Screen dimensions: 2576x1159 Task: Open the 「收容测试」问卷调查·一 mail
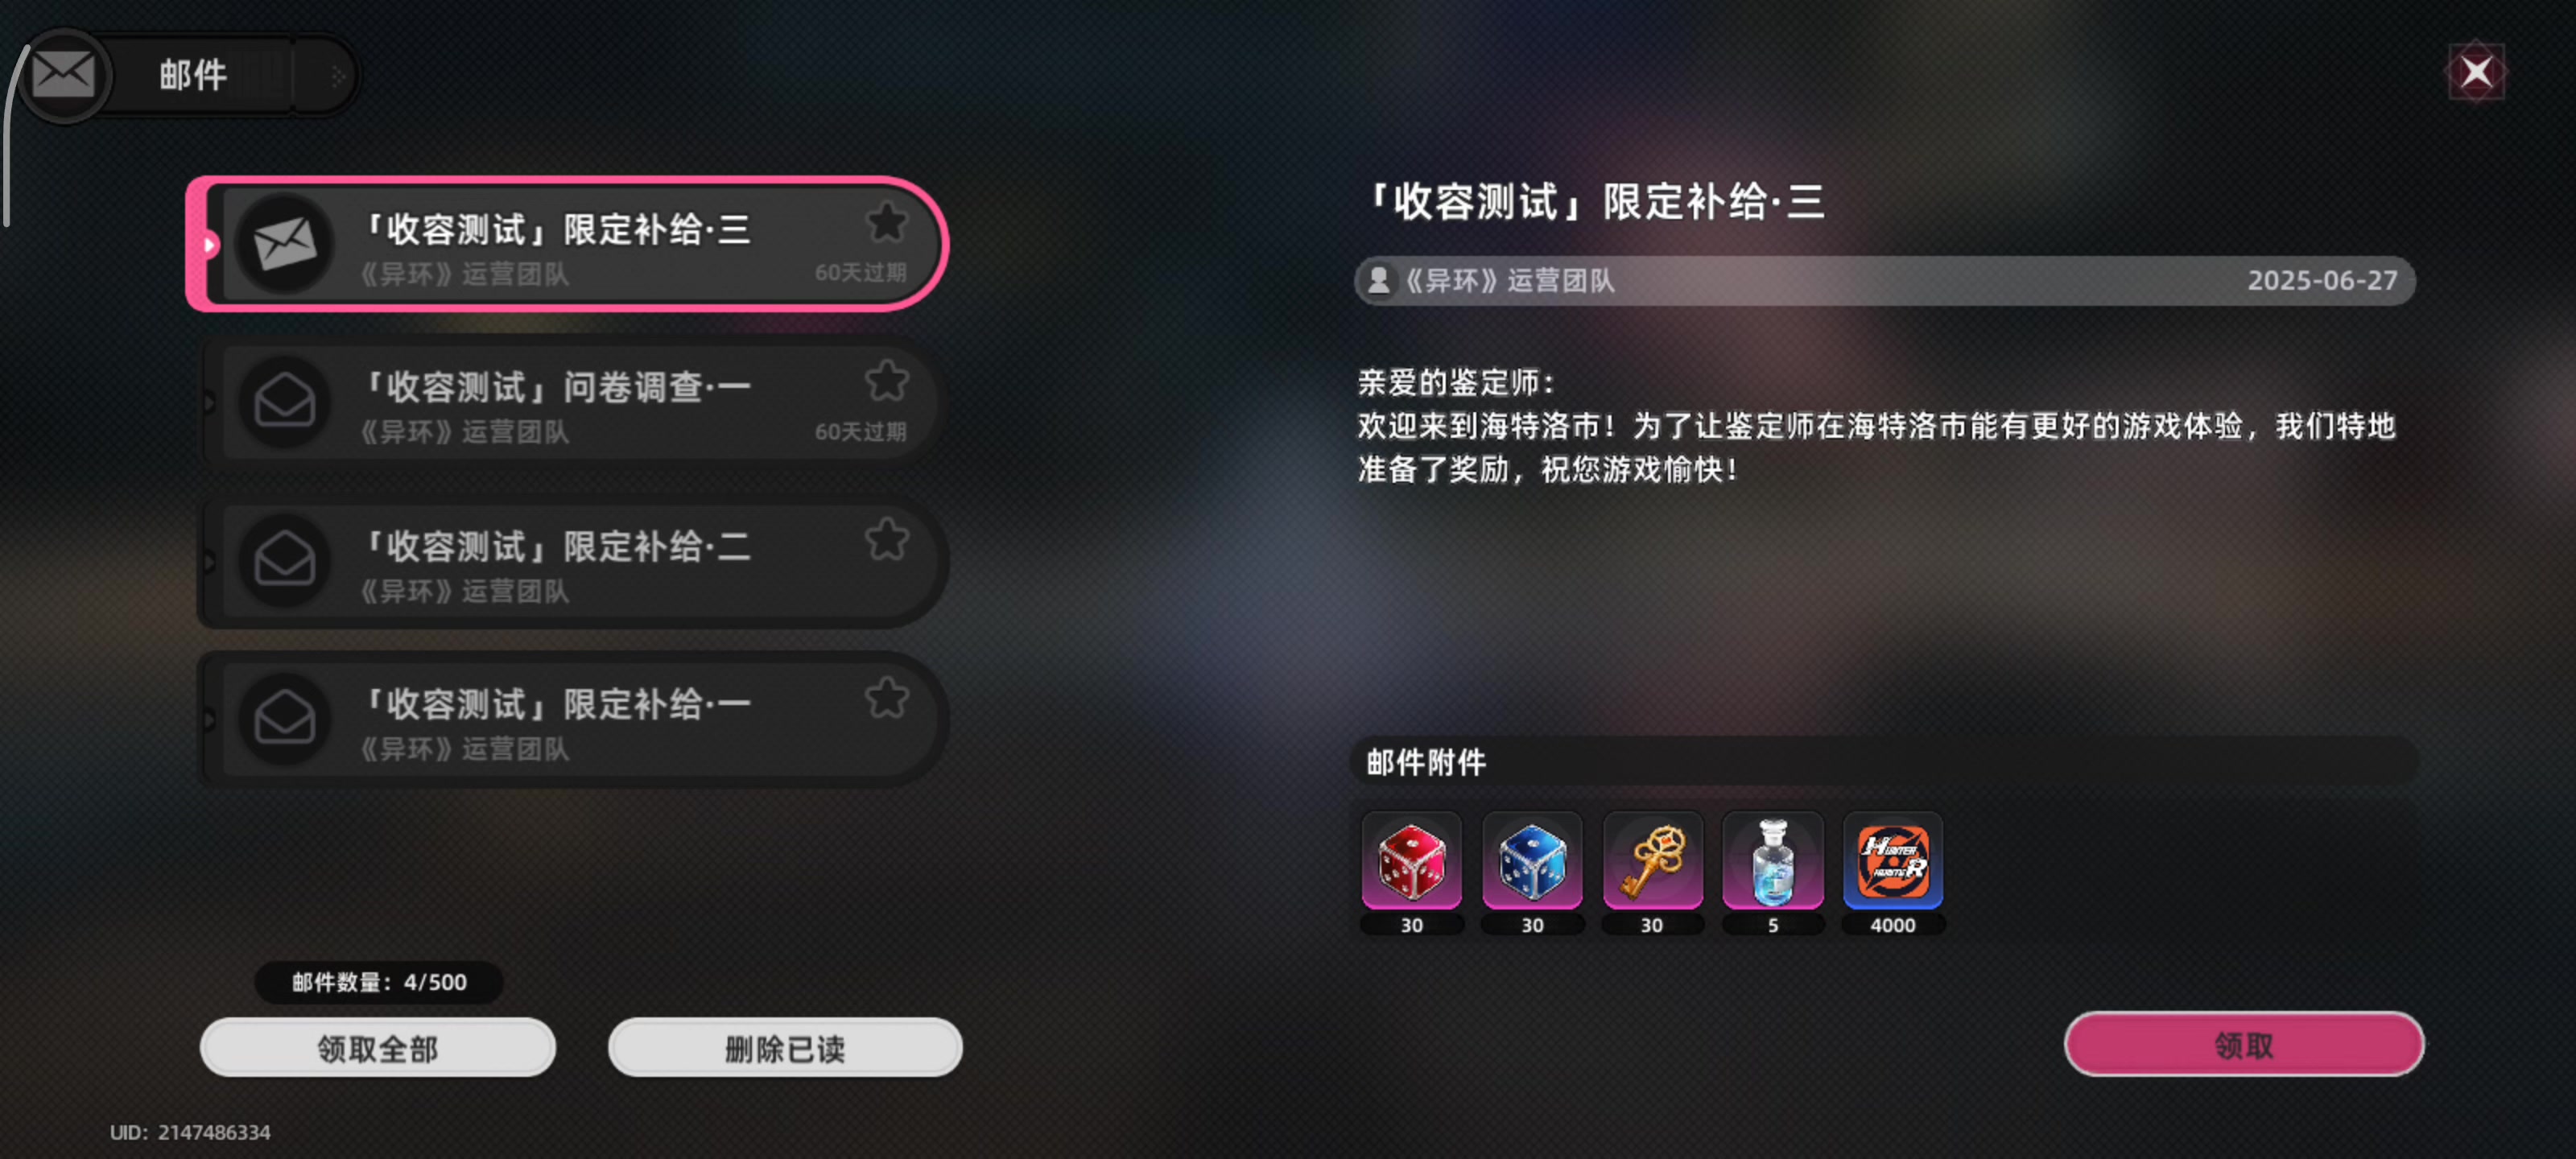(x=572, y=403)
